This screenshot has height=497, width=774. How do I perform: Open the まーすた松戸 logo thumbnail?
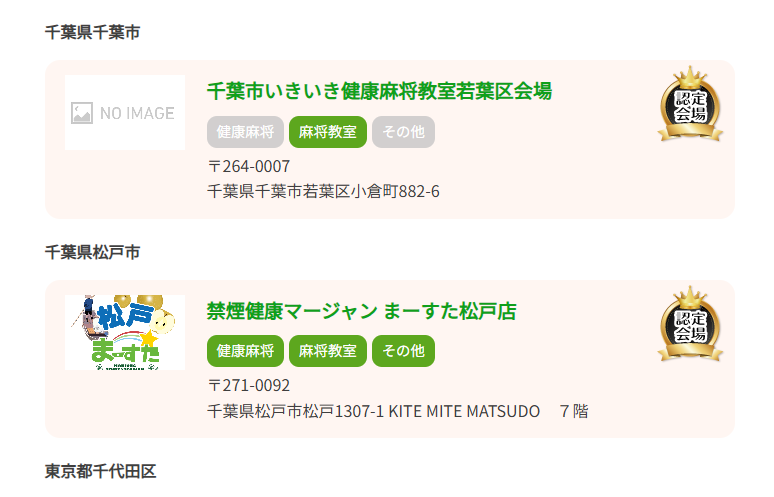(125, 332)
